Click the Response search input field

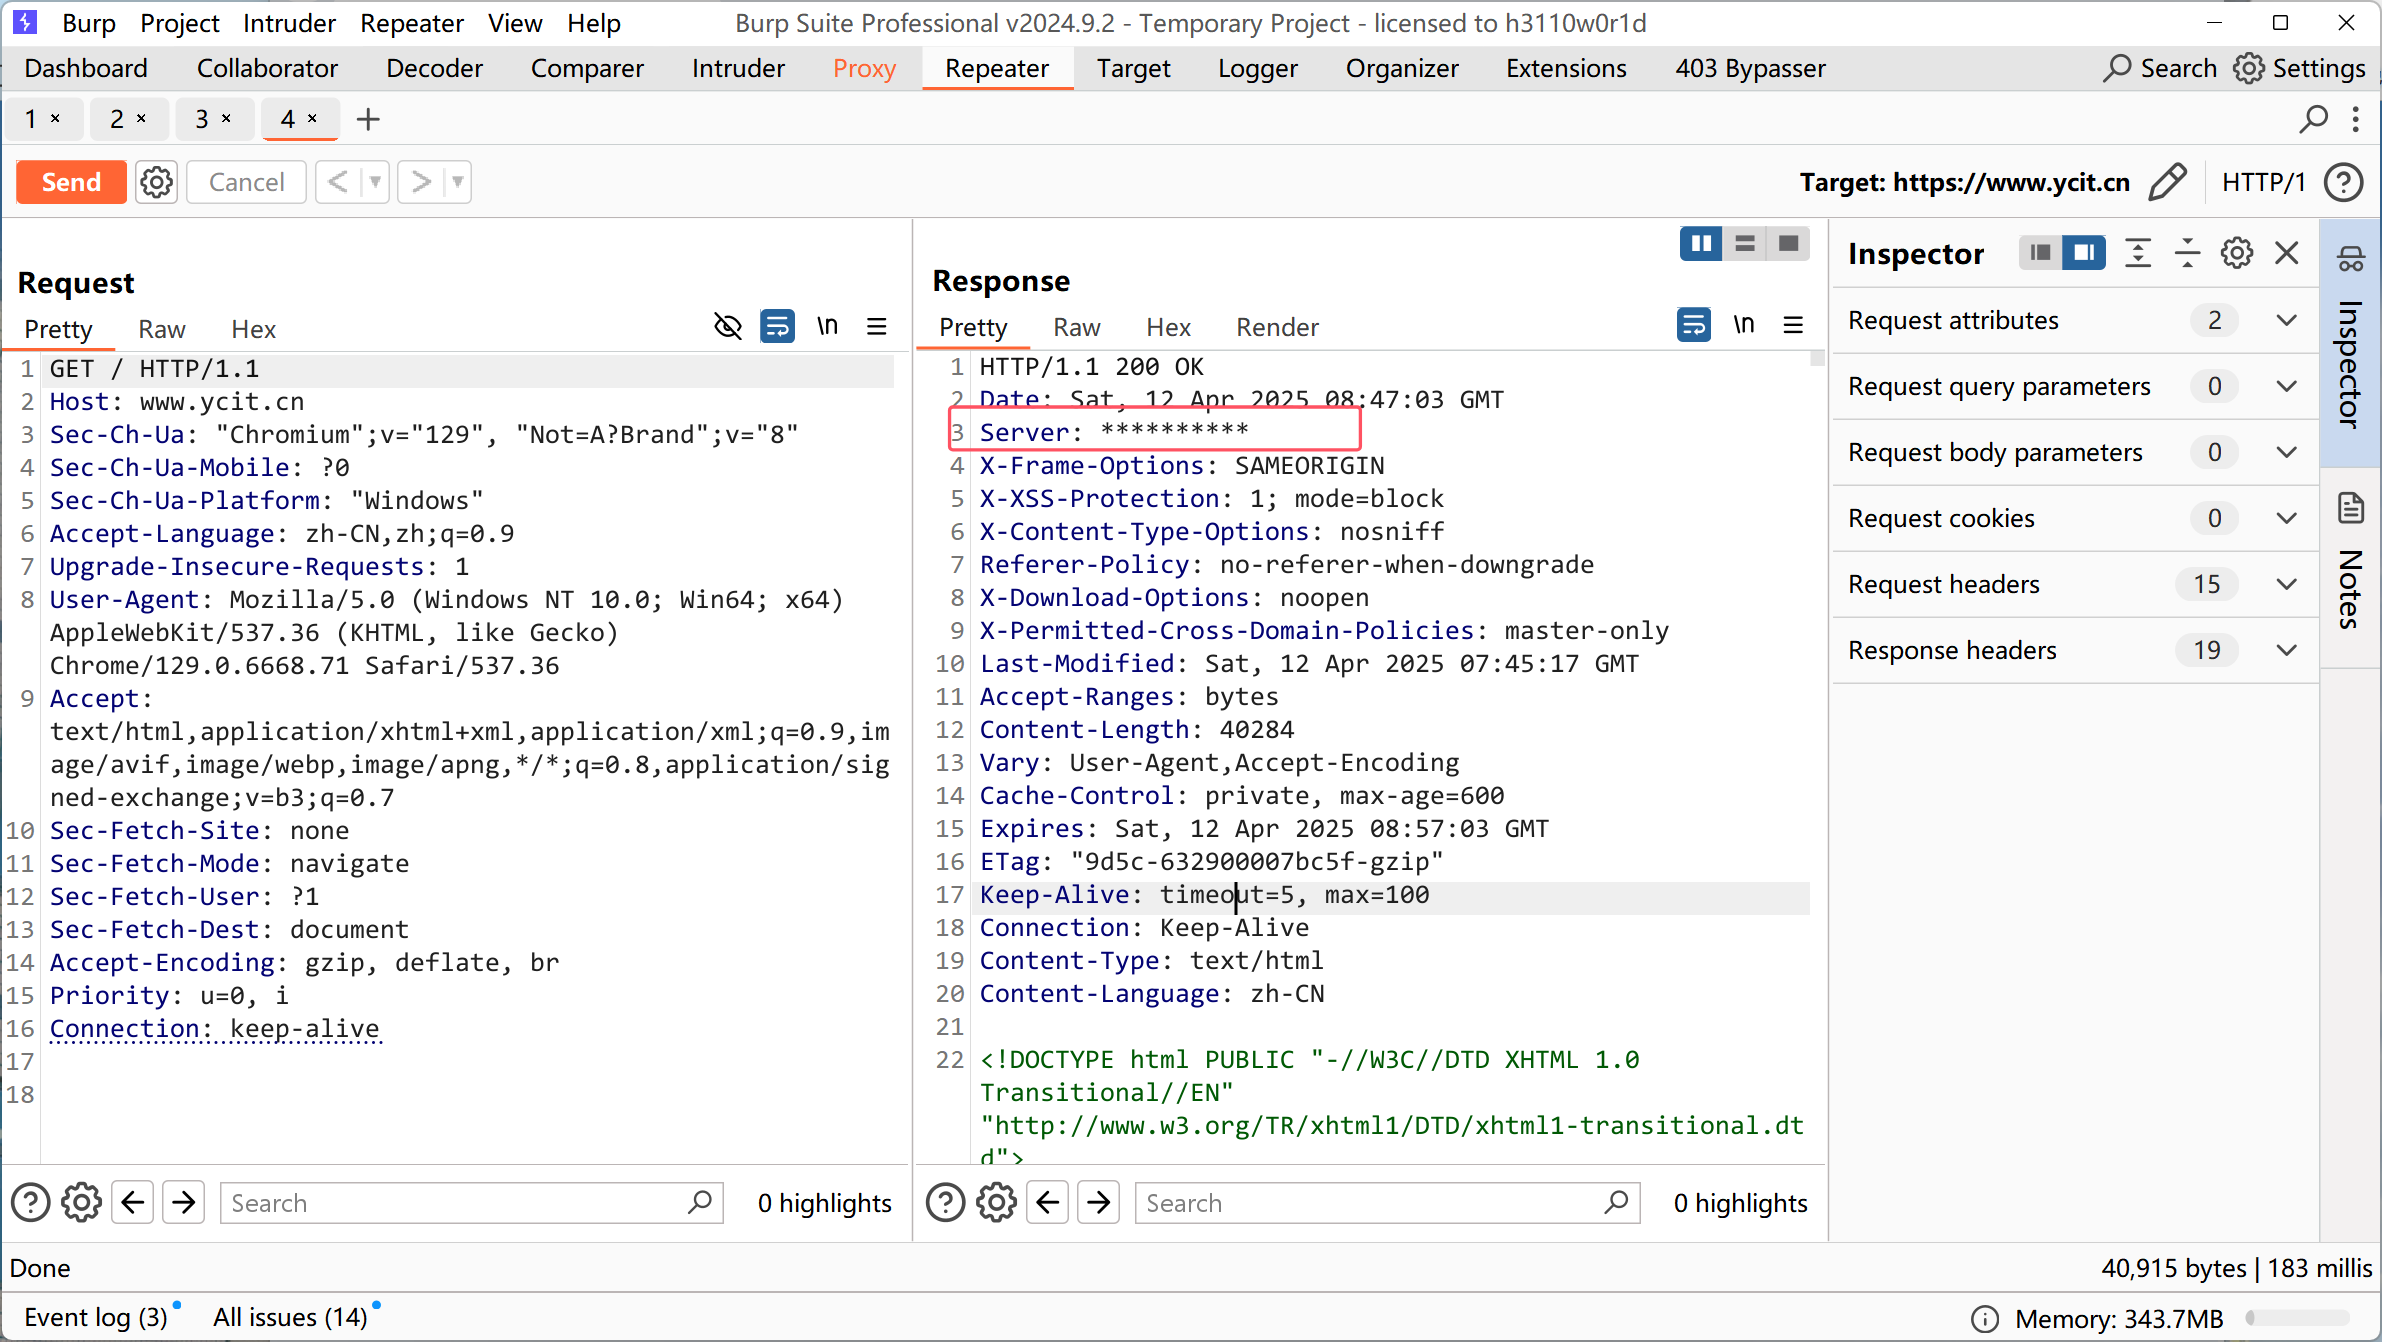pos(1370,1203)
